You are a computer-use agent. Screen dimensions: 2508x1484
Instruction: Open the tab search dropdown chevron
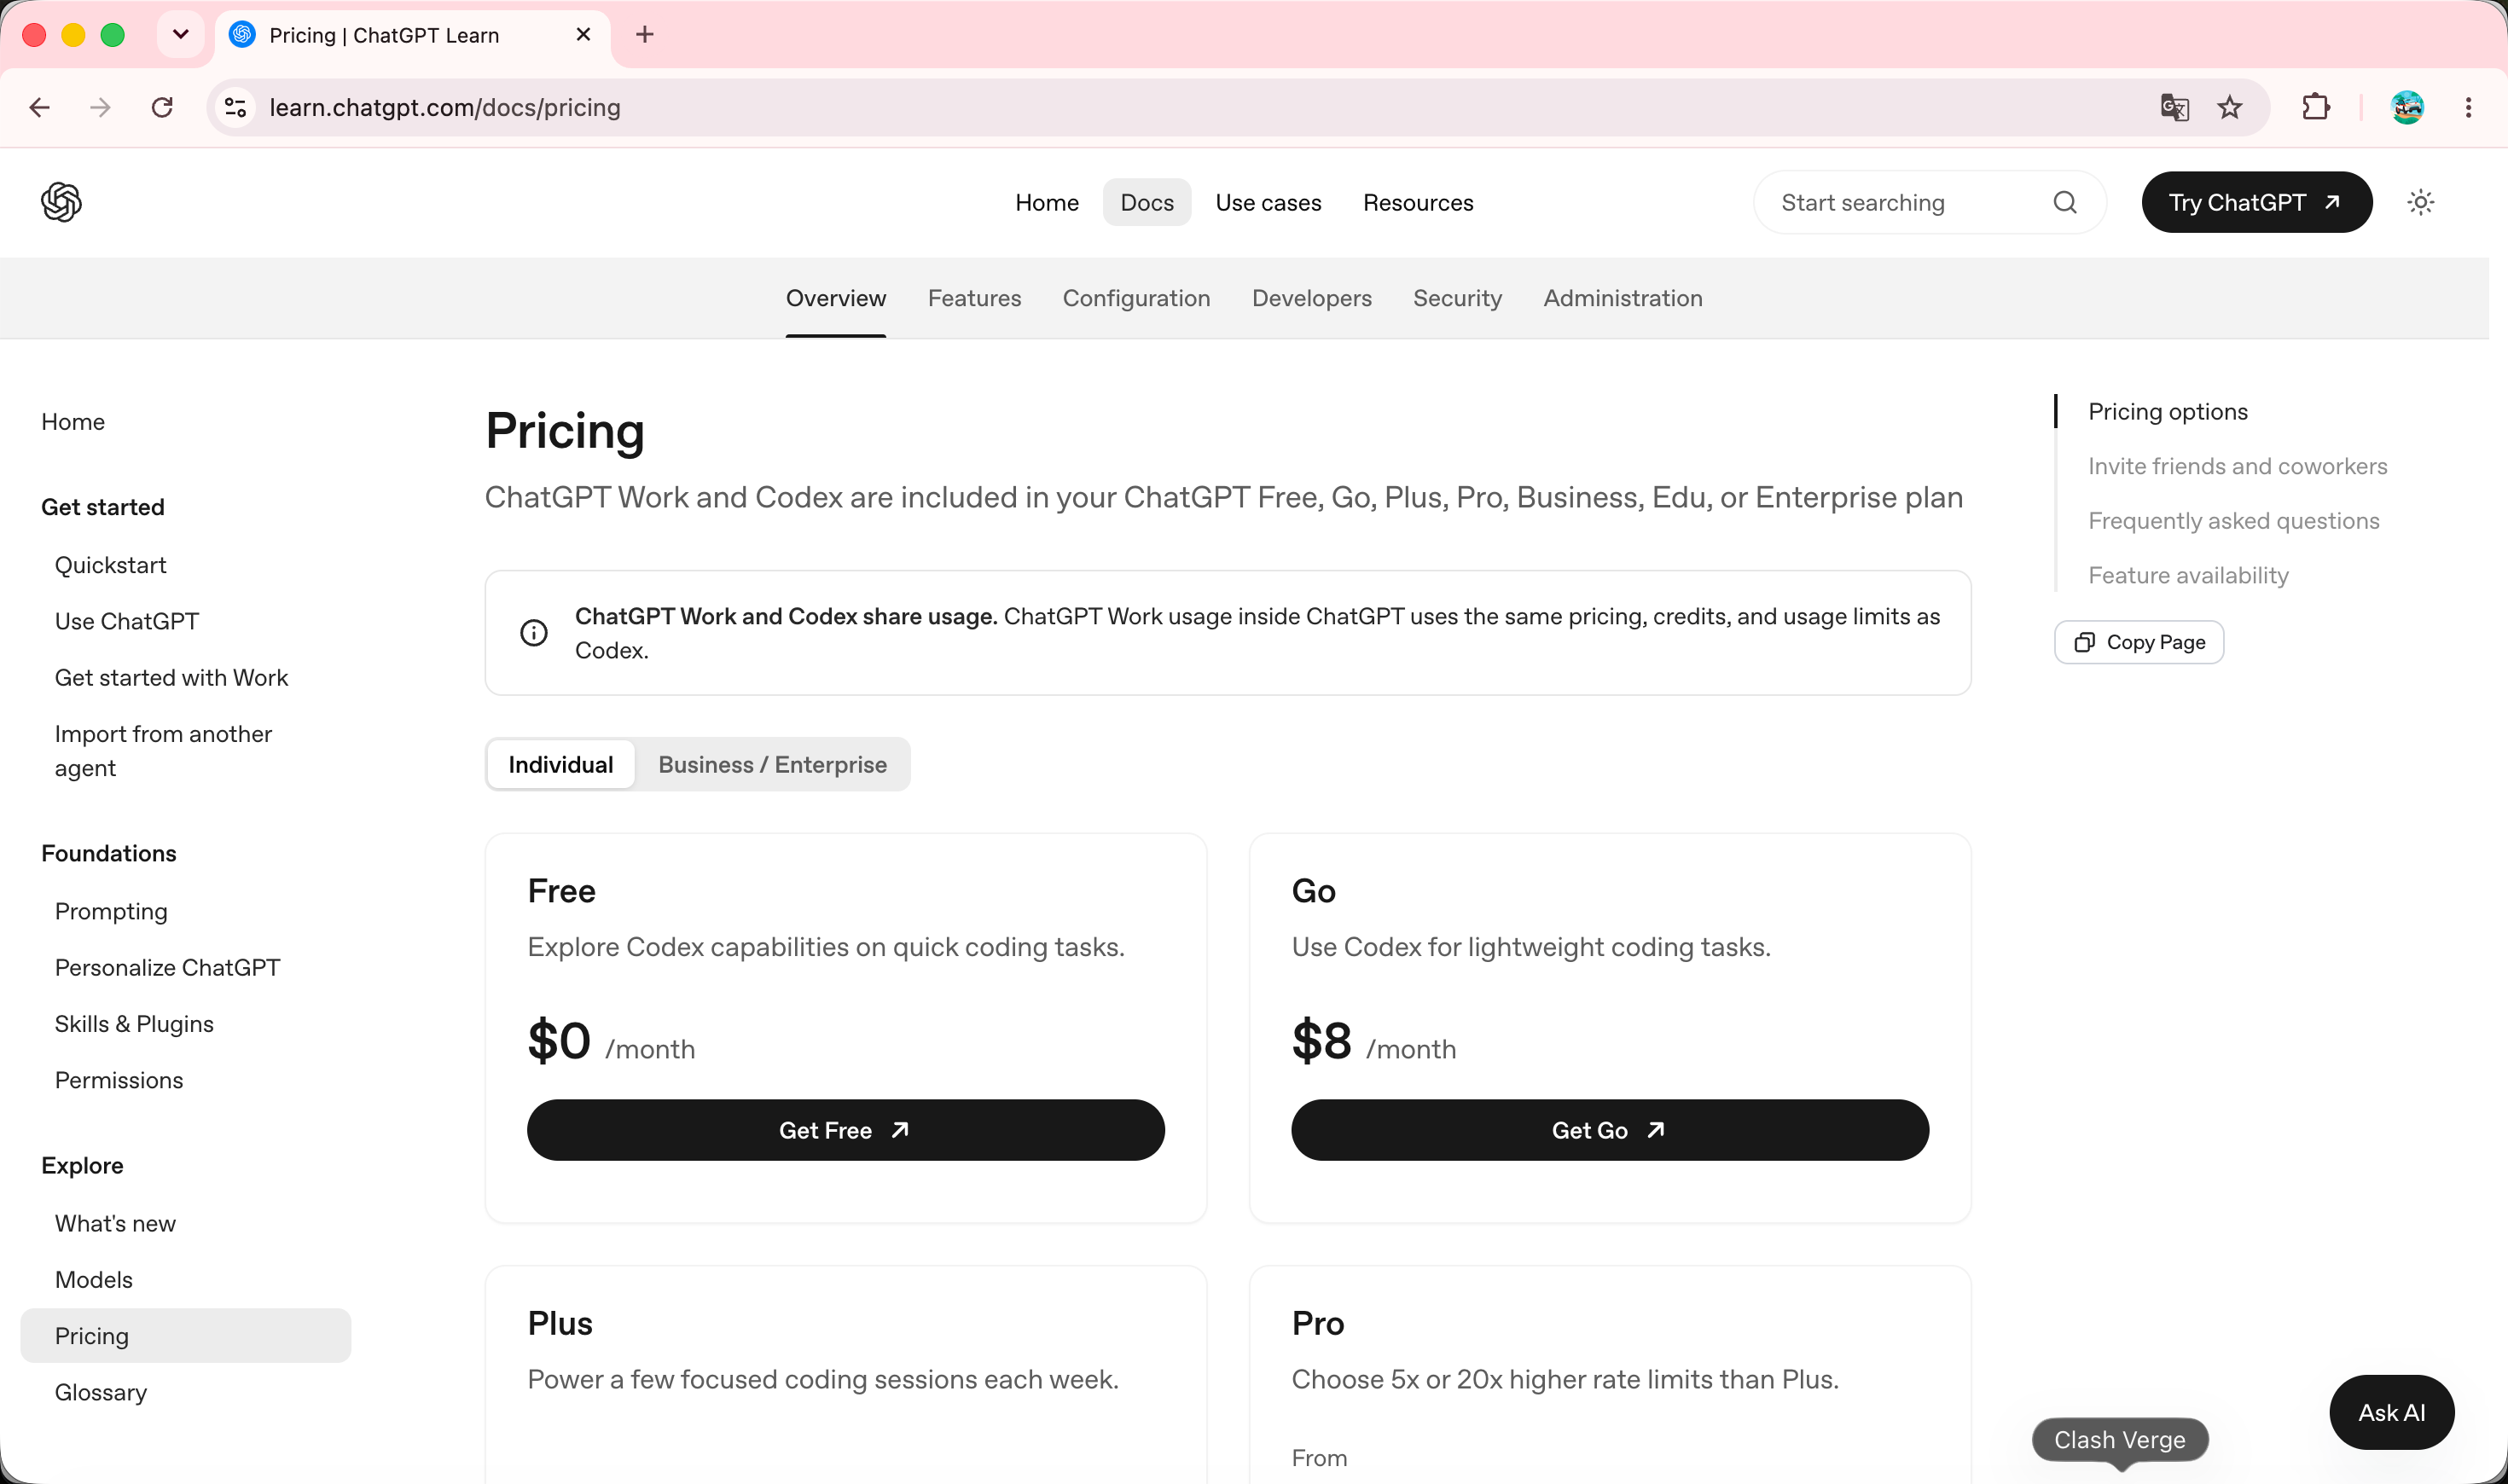(181, 35)
